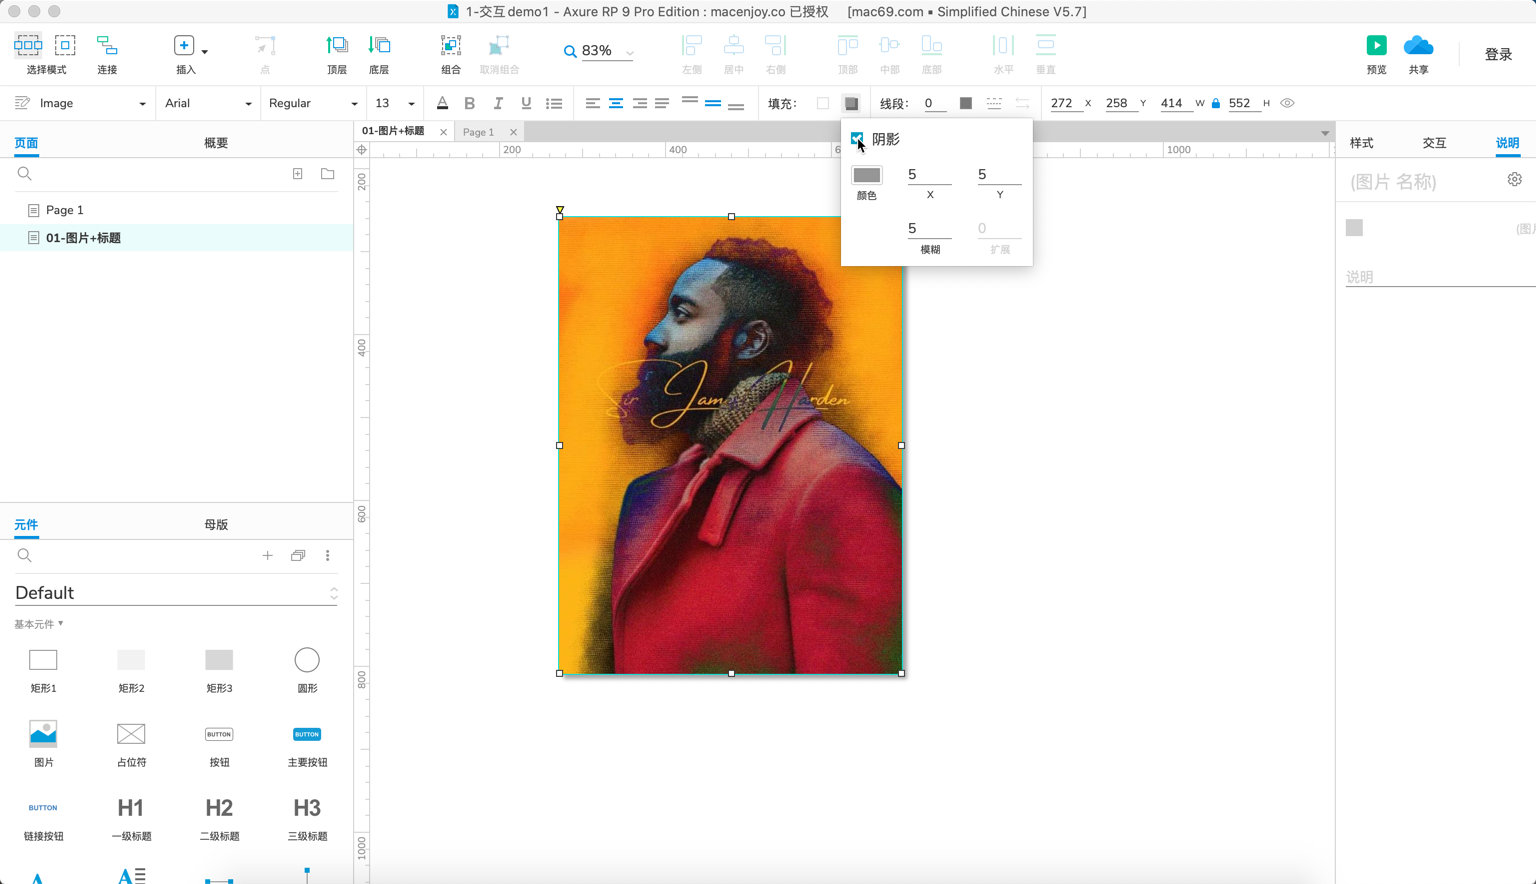Image resolution: width=1536 pixels, height=884 pixels.
Task: Click the shadow X offset field
Action: click(929, 175)
